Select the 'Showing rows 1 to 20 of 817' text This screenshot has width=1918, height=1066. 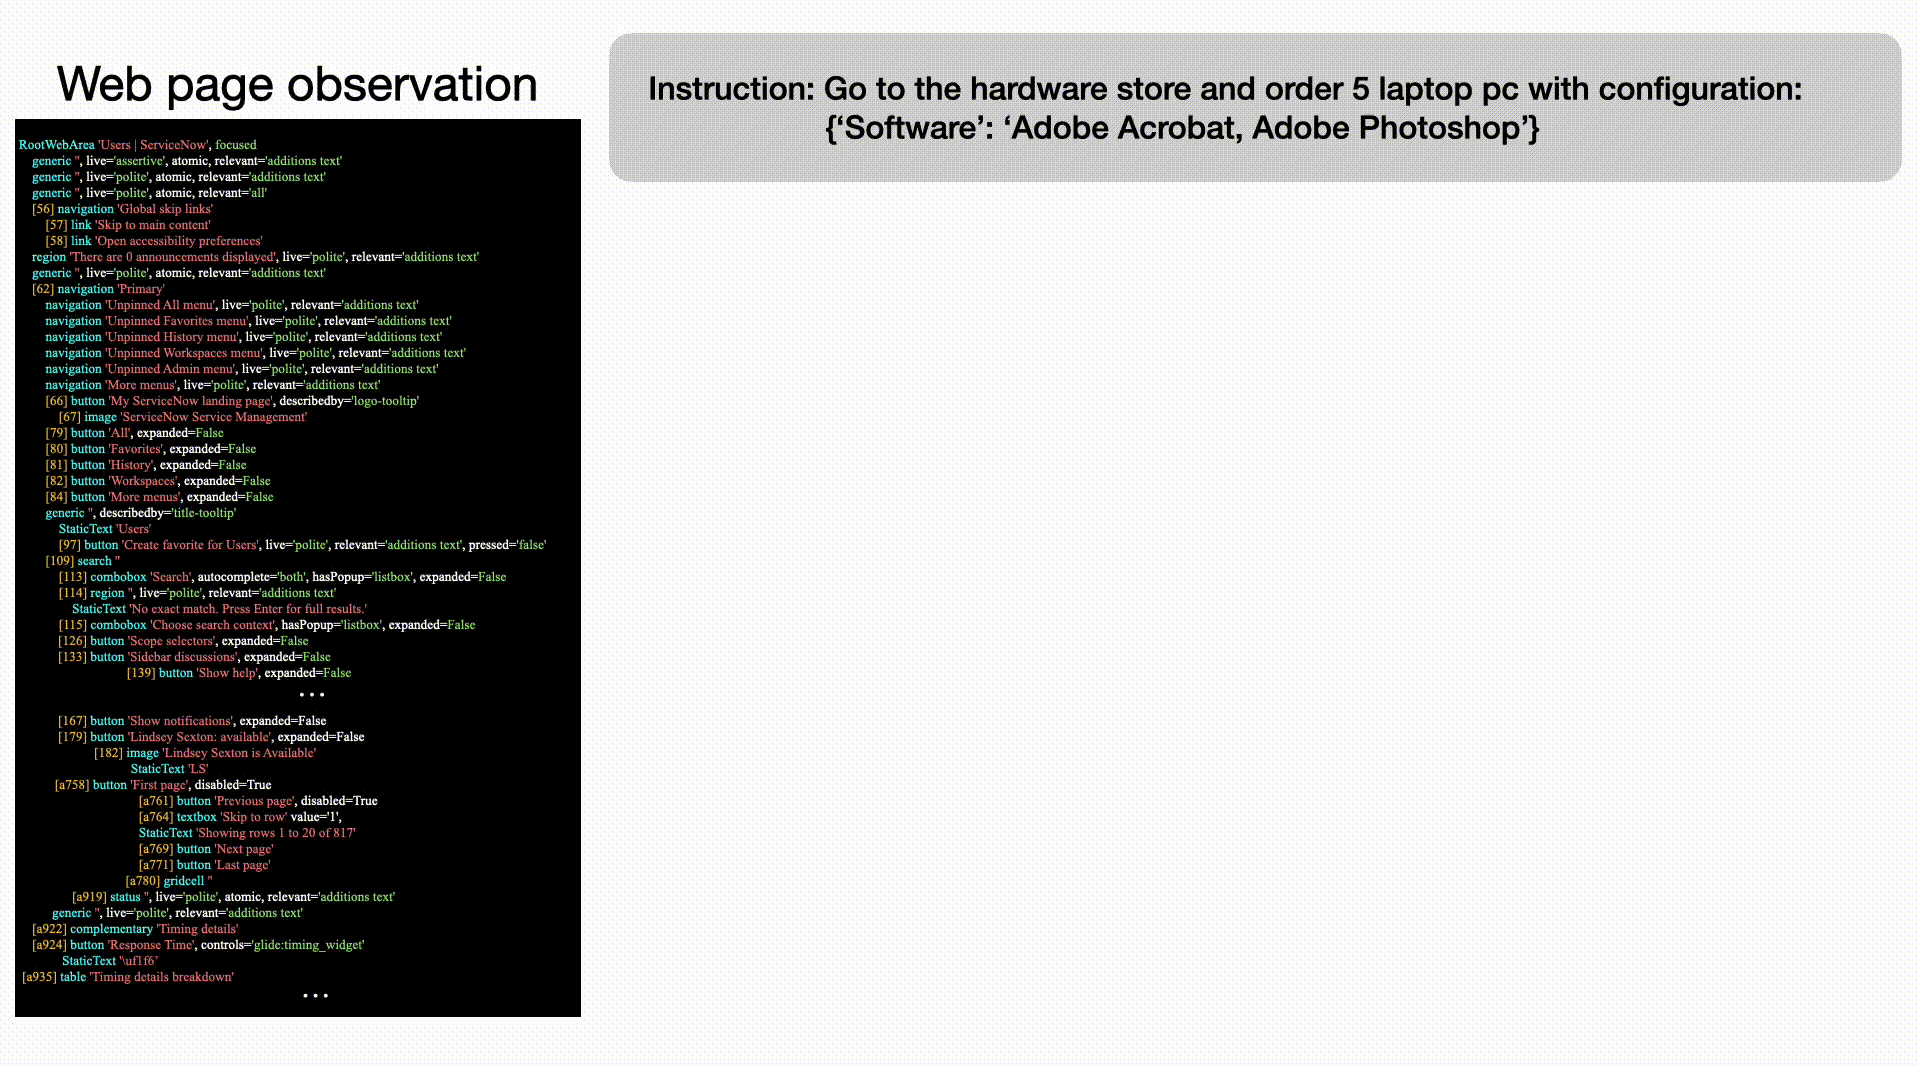pos(247,833)
